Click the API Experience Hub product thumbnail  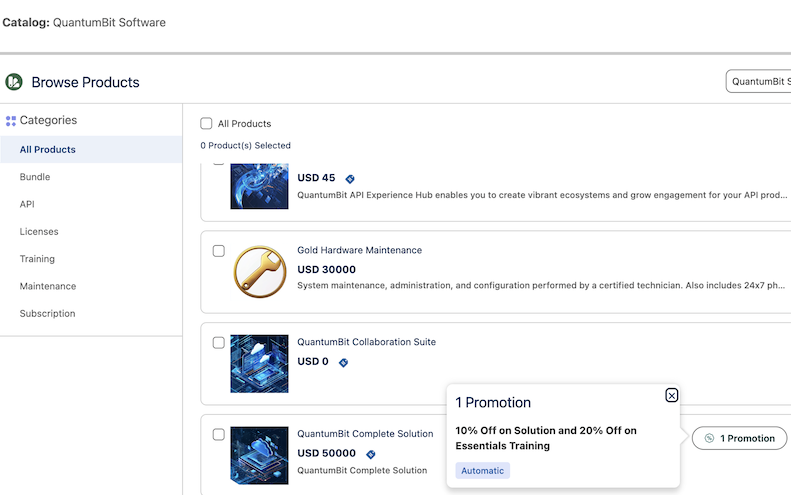point(259,186)
